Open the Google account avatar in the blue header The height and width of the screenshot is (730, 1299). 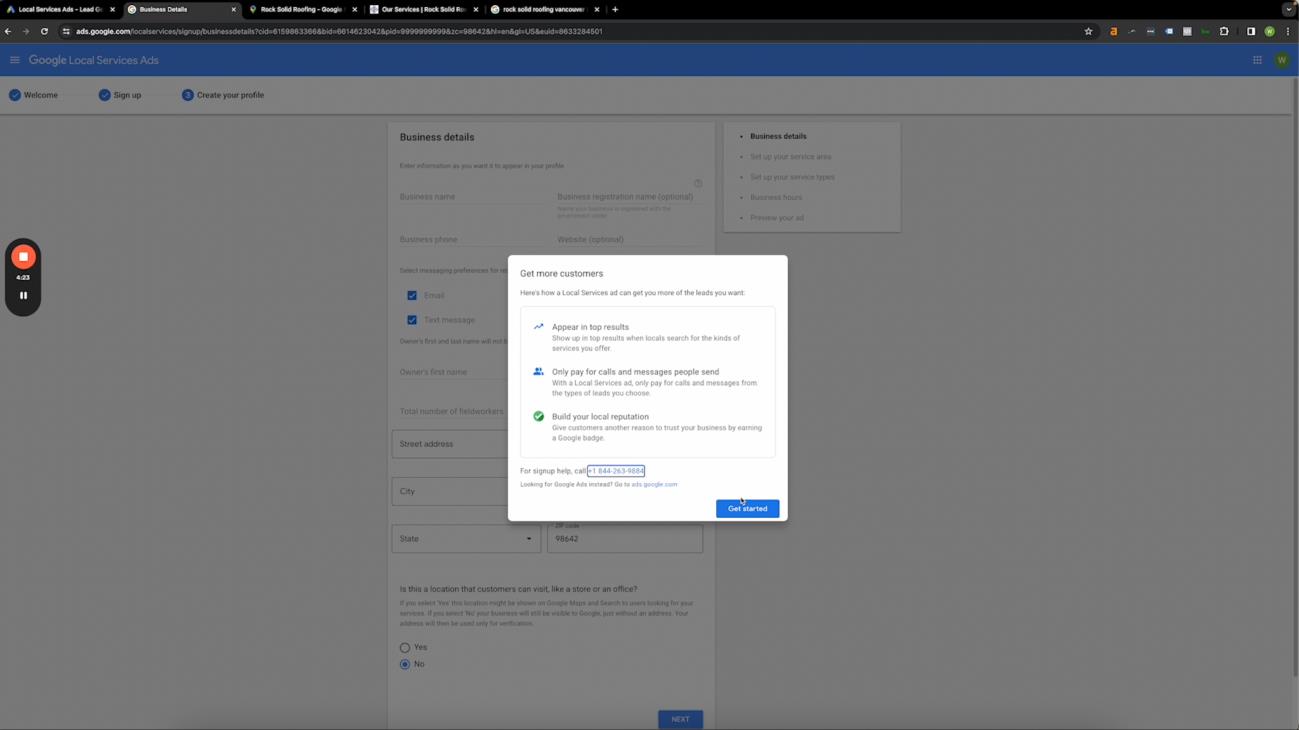point(1282,60)
